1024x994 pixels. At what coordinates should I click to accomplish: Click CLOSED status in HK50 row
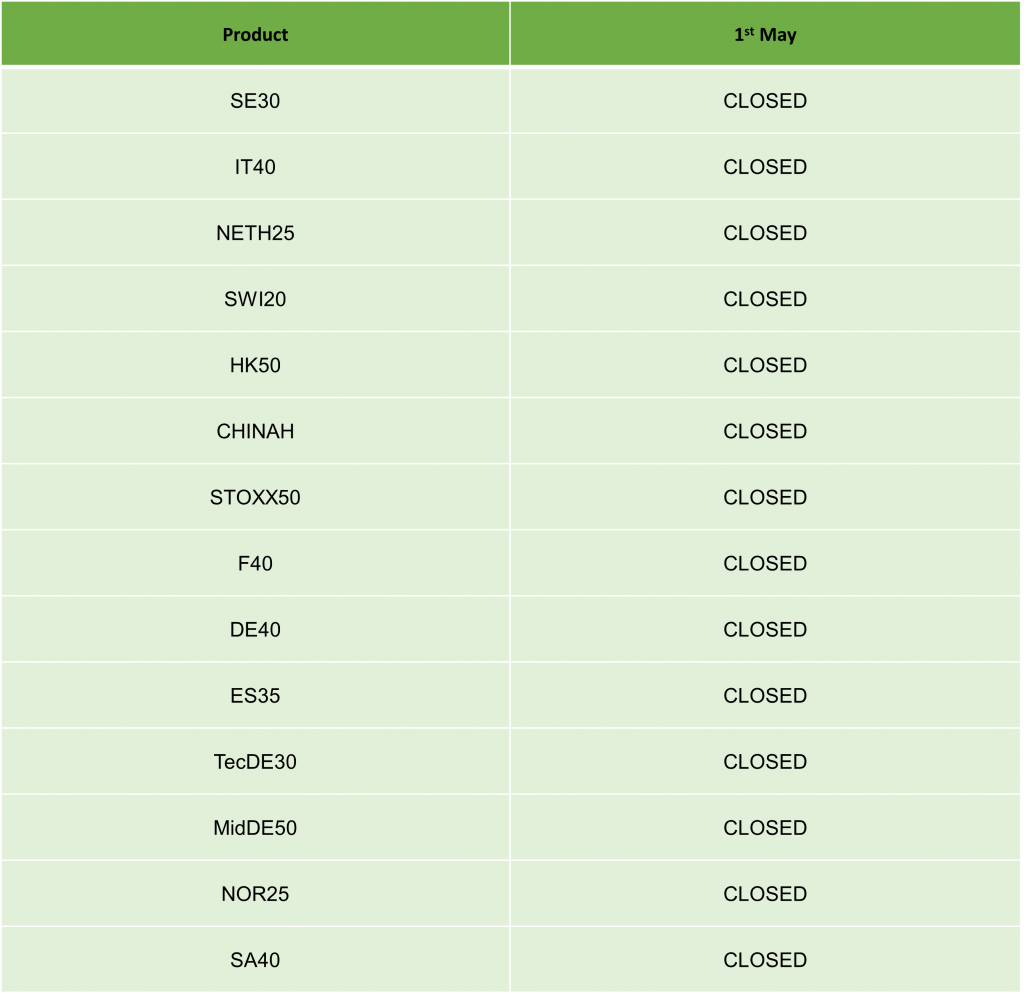[x=765, y=365]
